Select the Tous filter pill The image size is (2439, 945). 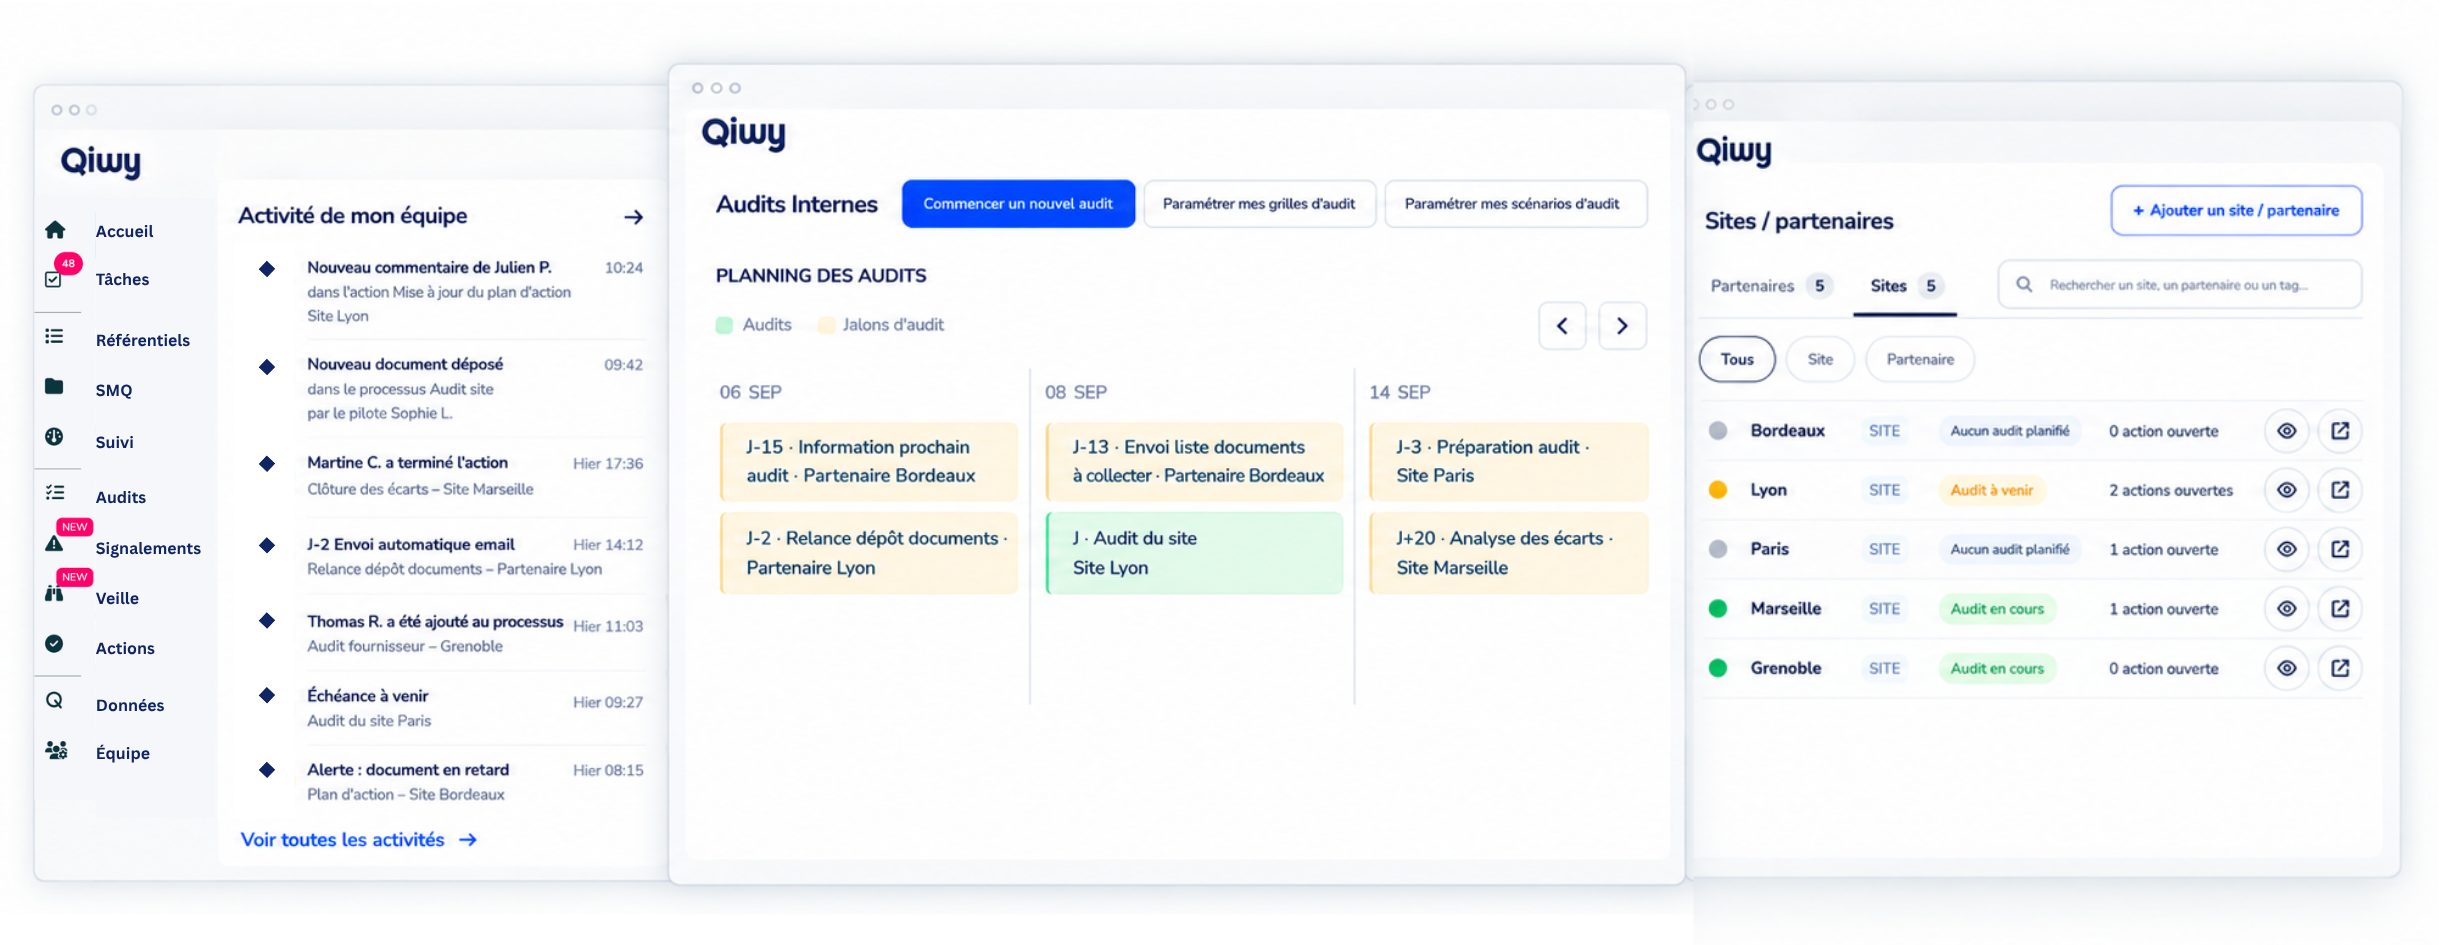tap(1737, 359)
